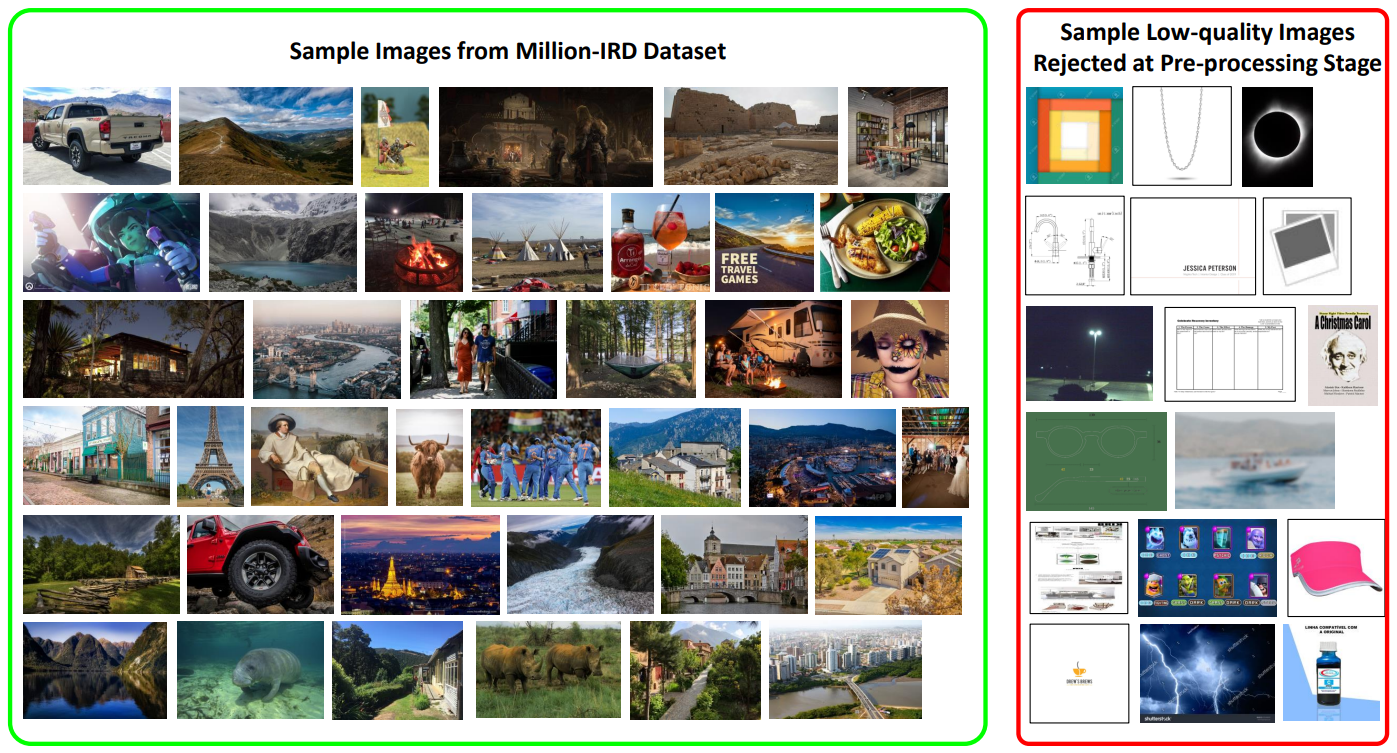Image resolution: width=1397 pixels, height=753 pixels.
Task: Click 'Sample Images from Million-IRD Dataset' heading
Action: pyautogui.click(x=508, y=51)
